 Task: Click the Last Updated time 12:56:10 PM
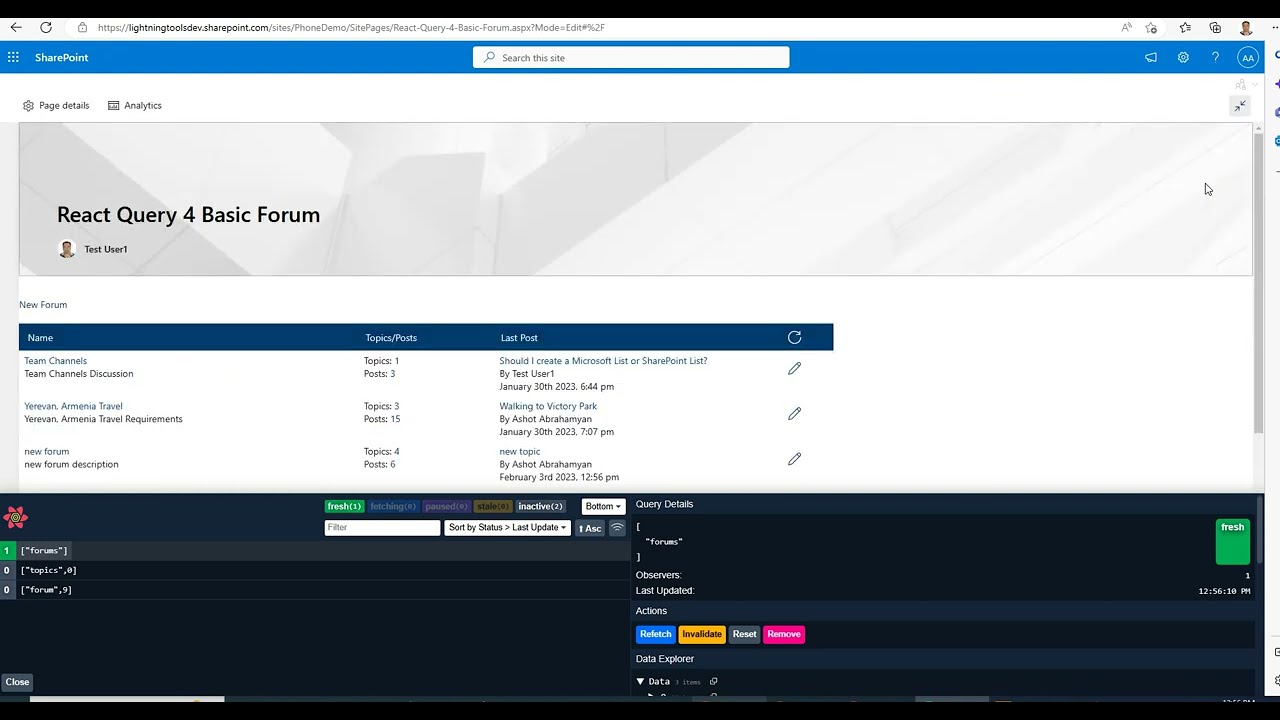[x=1224, y=591]
